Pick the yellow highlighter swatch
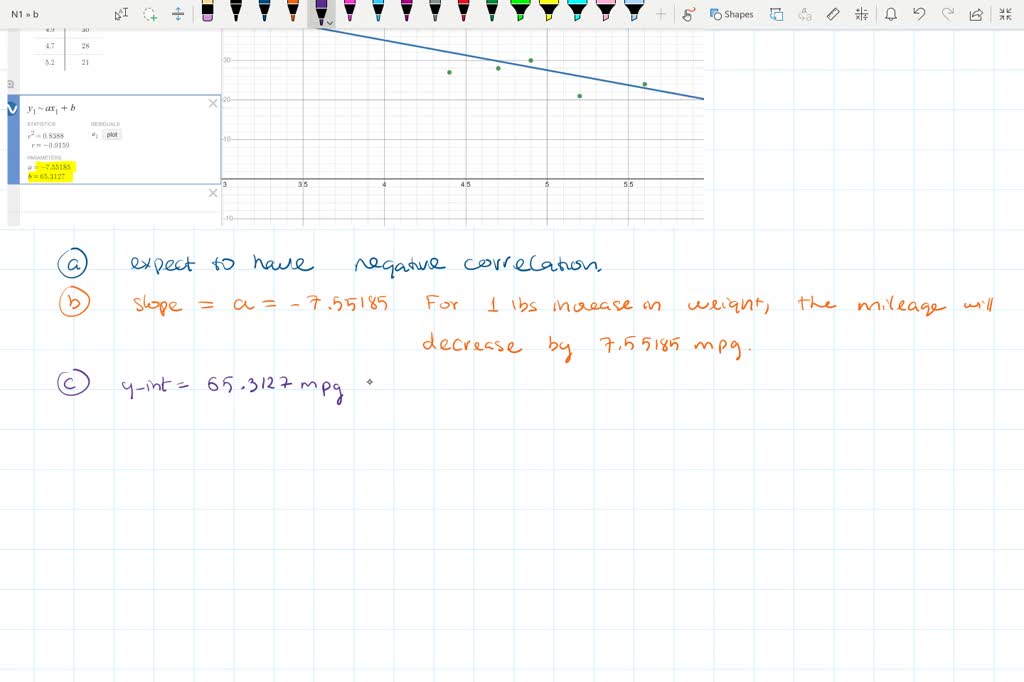 point(548,14)
